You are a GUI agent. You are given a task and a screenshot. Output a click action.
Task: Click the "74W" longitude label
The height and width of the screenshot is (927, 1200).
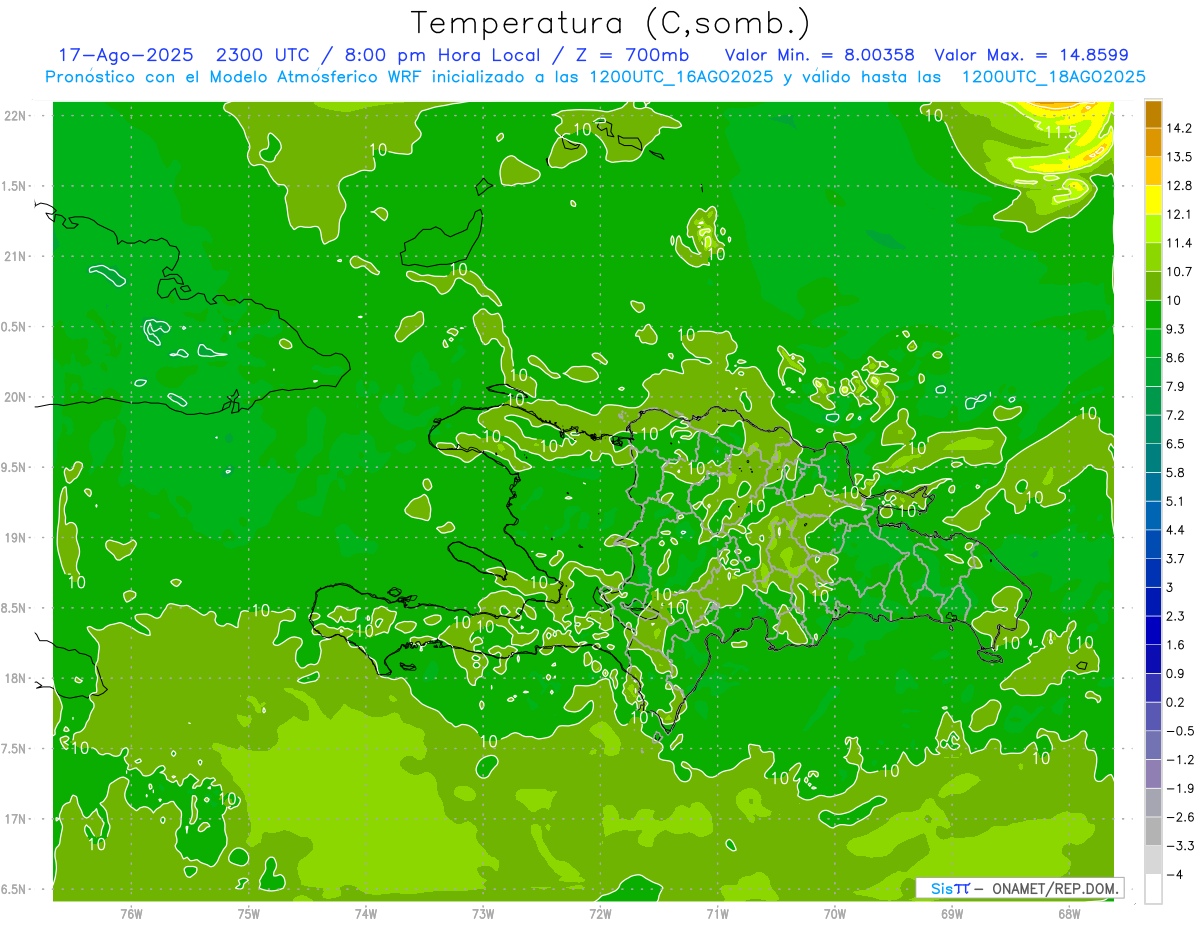click(366, 913)
